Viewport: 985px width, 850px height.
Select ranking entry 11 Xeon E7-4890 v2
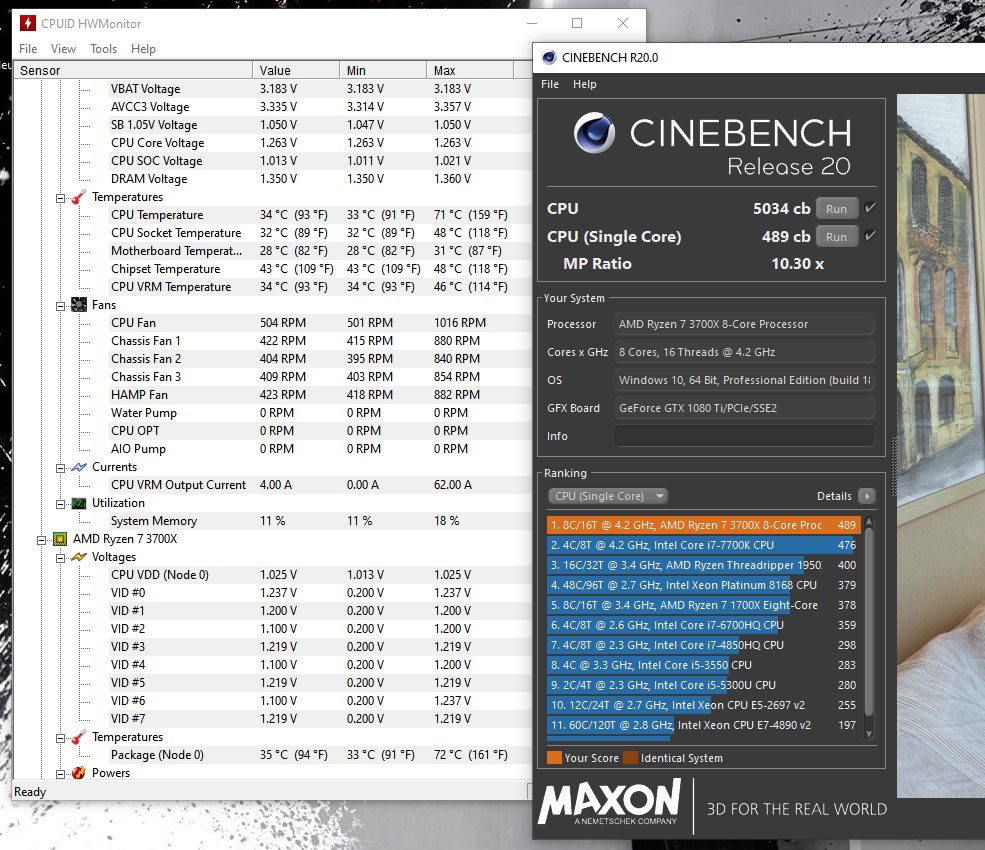pos(702,725)
